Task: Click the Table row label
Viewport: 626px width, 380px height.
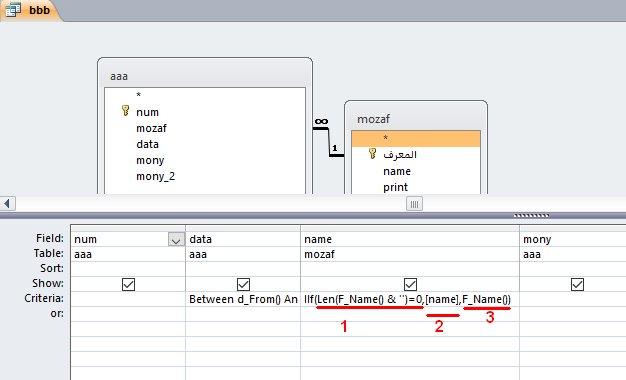Action: [x=49, y=253]
